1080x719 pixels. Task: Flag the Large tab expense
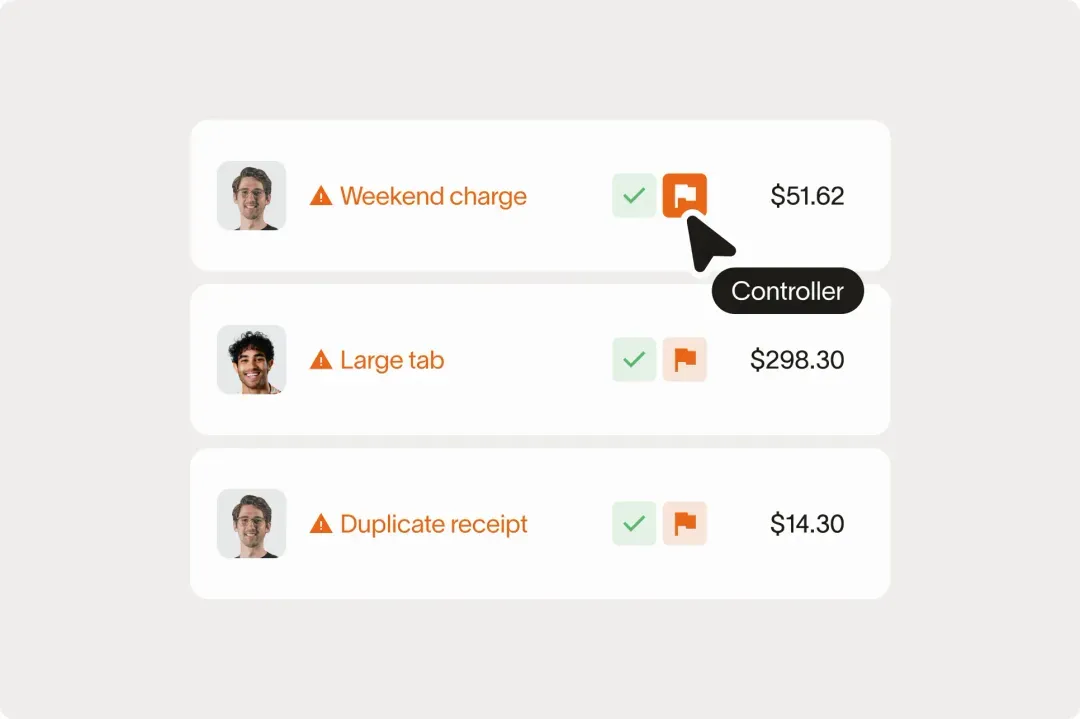685,360
